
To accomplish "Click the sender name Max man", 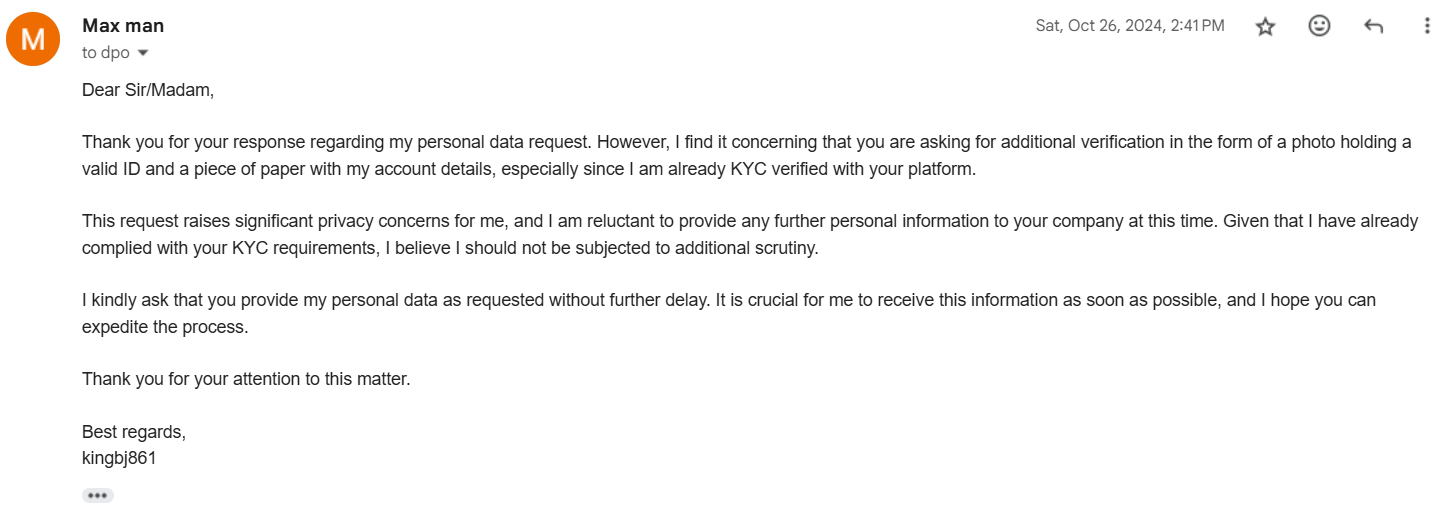I will [123, 26].
